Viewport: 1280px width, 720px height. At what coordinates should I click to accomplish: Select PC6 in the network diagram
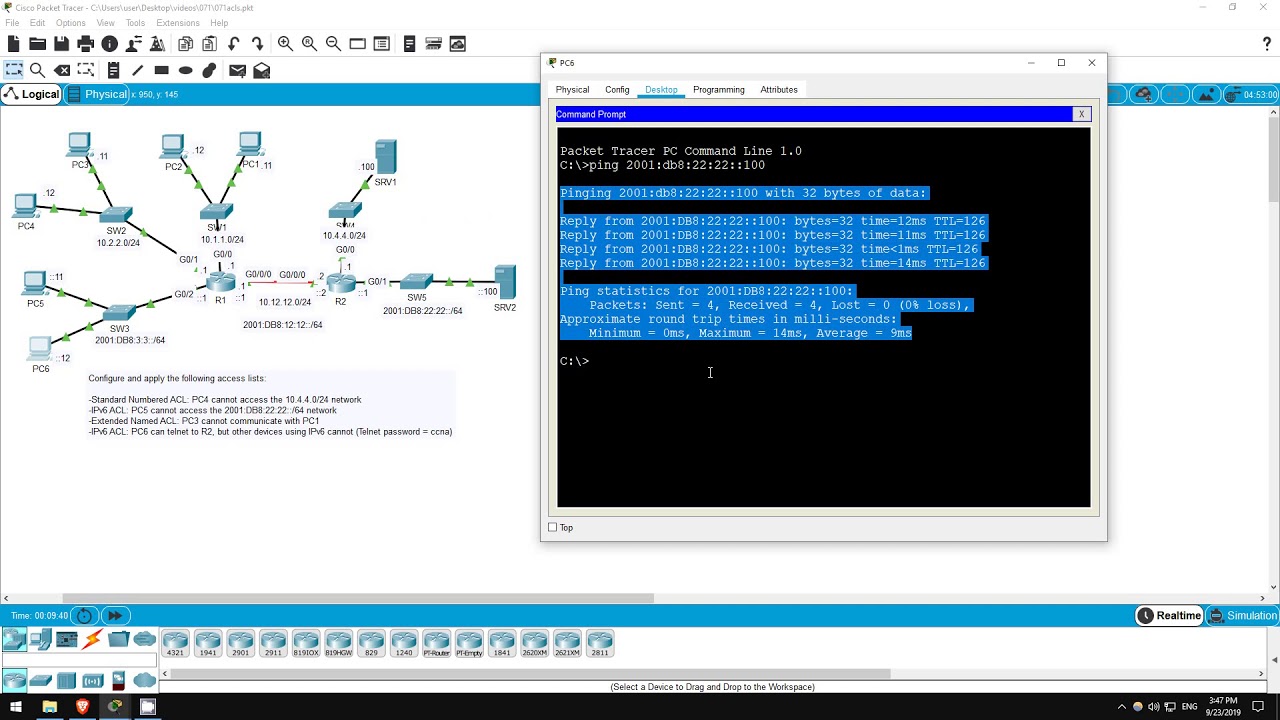[40, 349]
